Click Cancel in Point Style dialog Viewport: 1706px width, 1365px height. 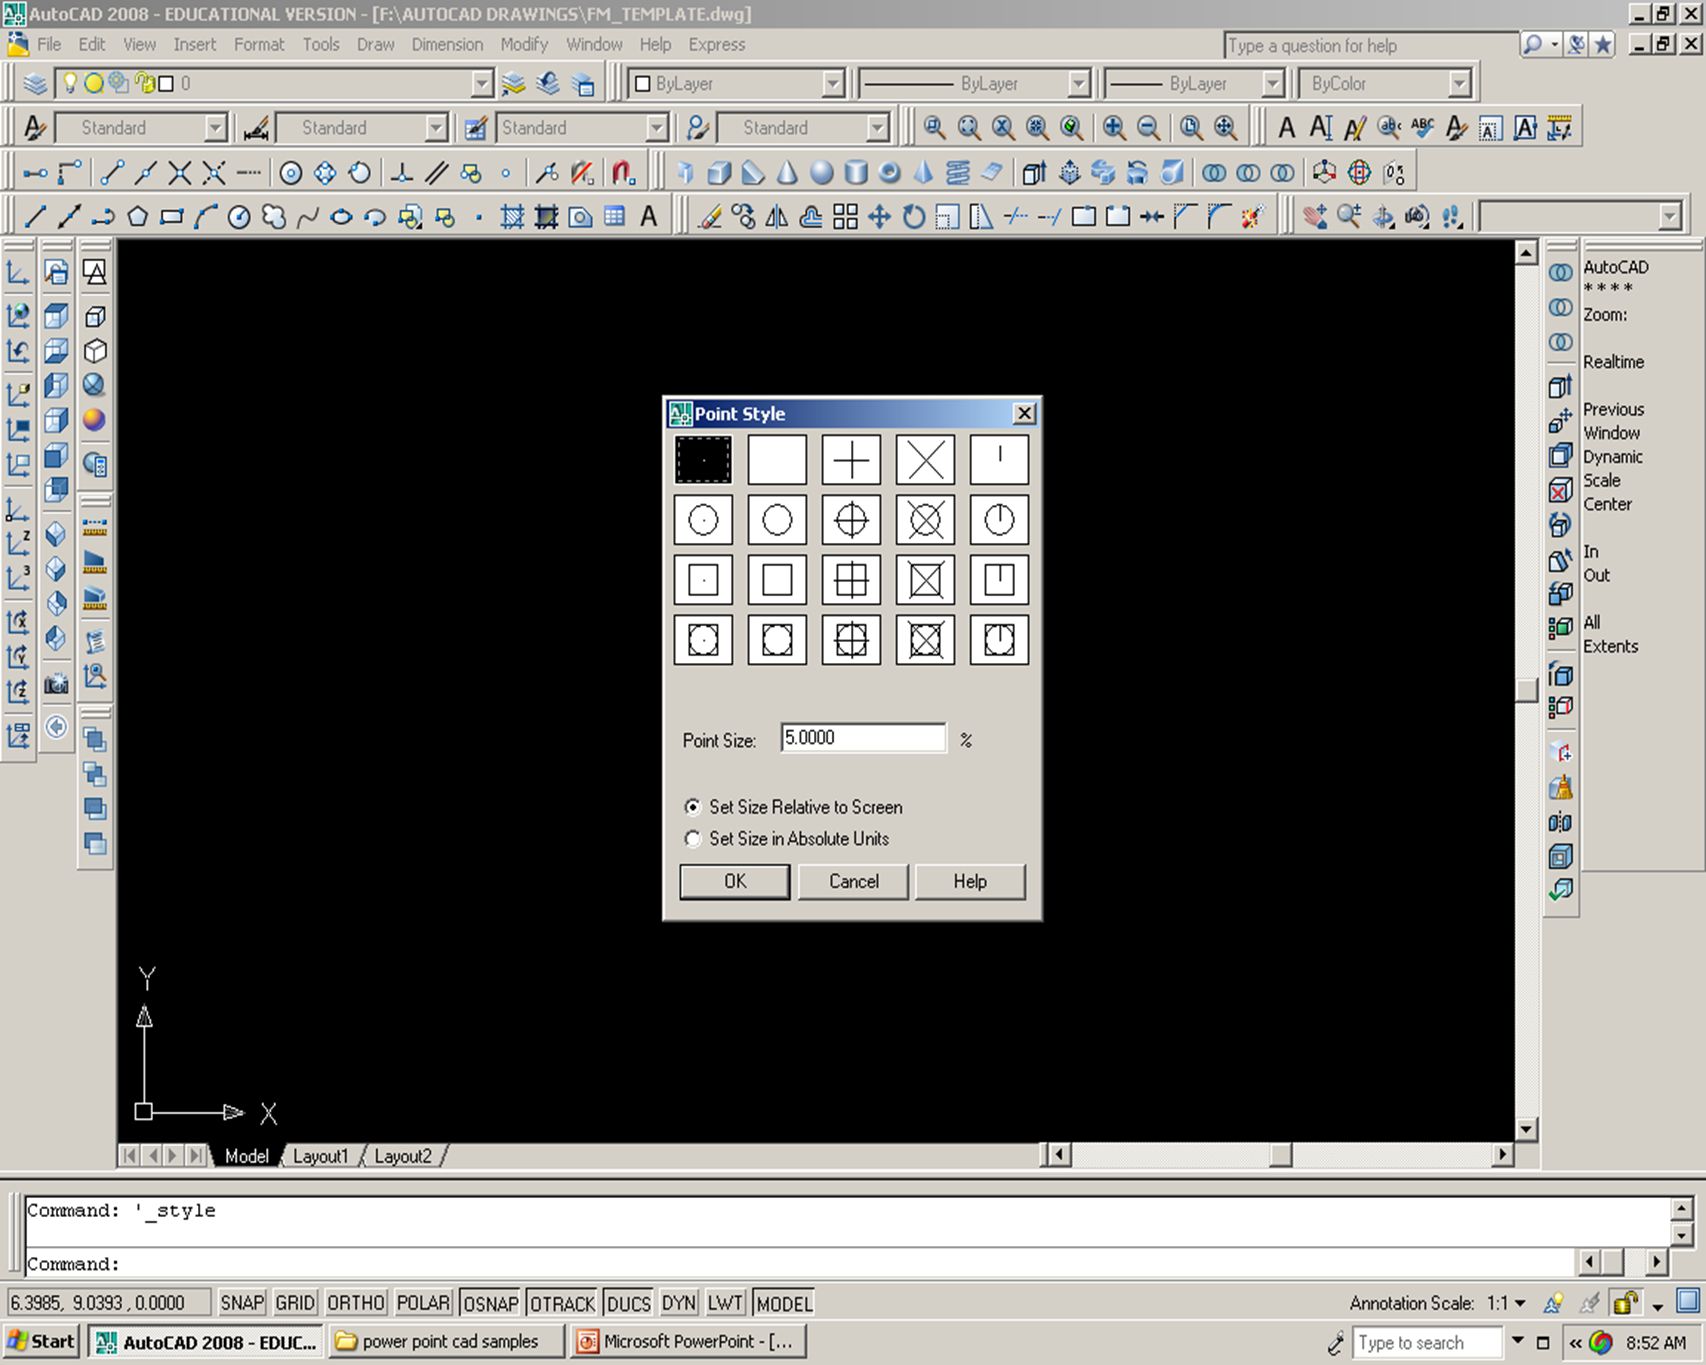point(853,881)
